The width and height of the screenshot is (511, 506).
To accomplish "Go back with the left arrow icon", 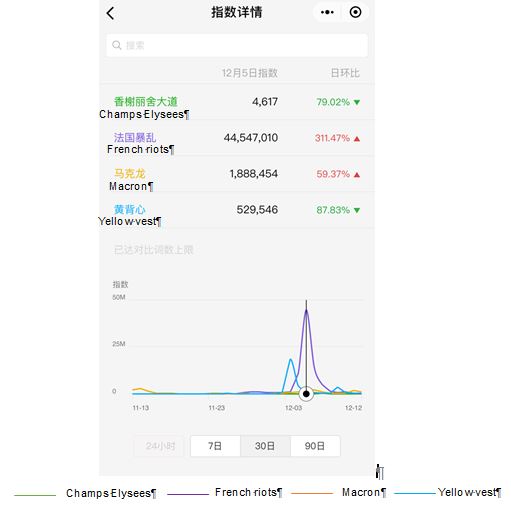I will [110, 13].
